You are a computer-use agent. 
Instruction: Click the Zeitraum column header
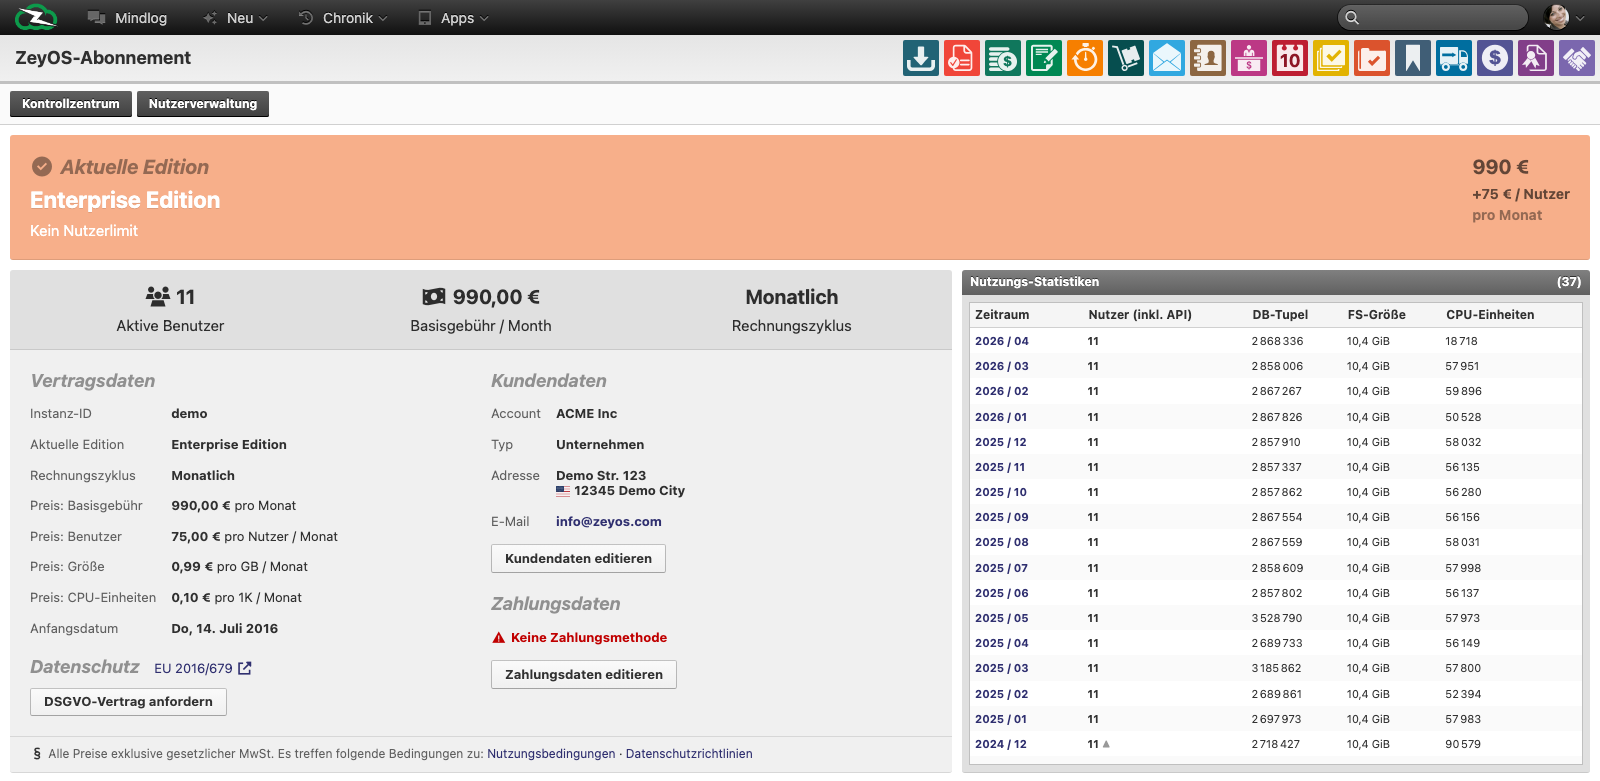pyautogui.click(x=1002, y=314)
